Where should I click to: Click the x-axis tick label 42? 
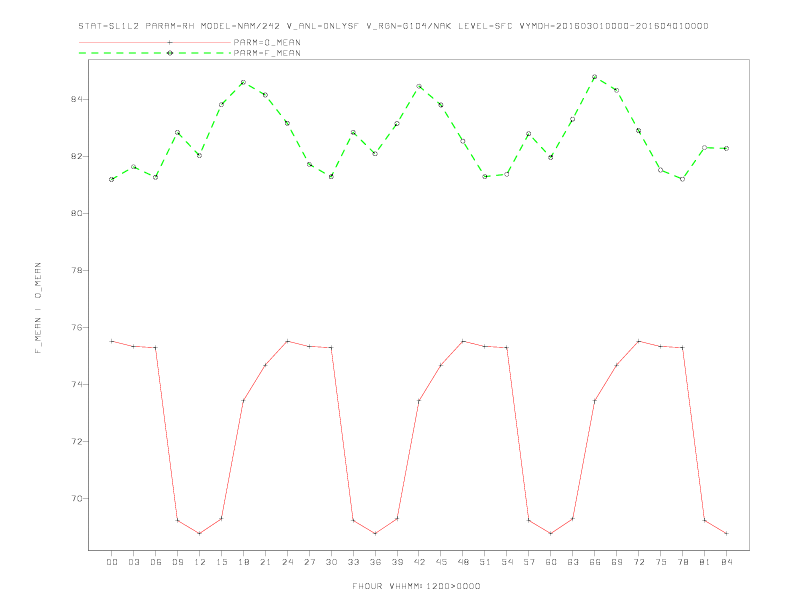[419, 562]
